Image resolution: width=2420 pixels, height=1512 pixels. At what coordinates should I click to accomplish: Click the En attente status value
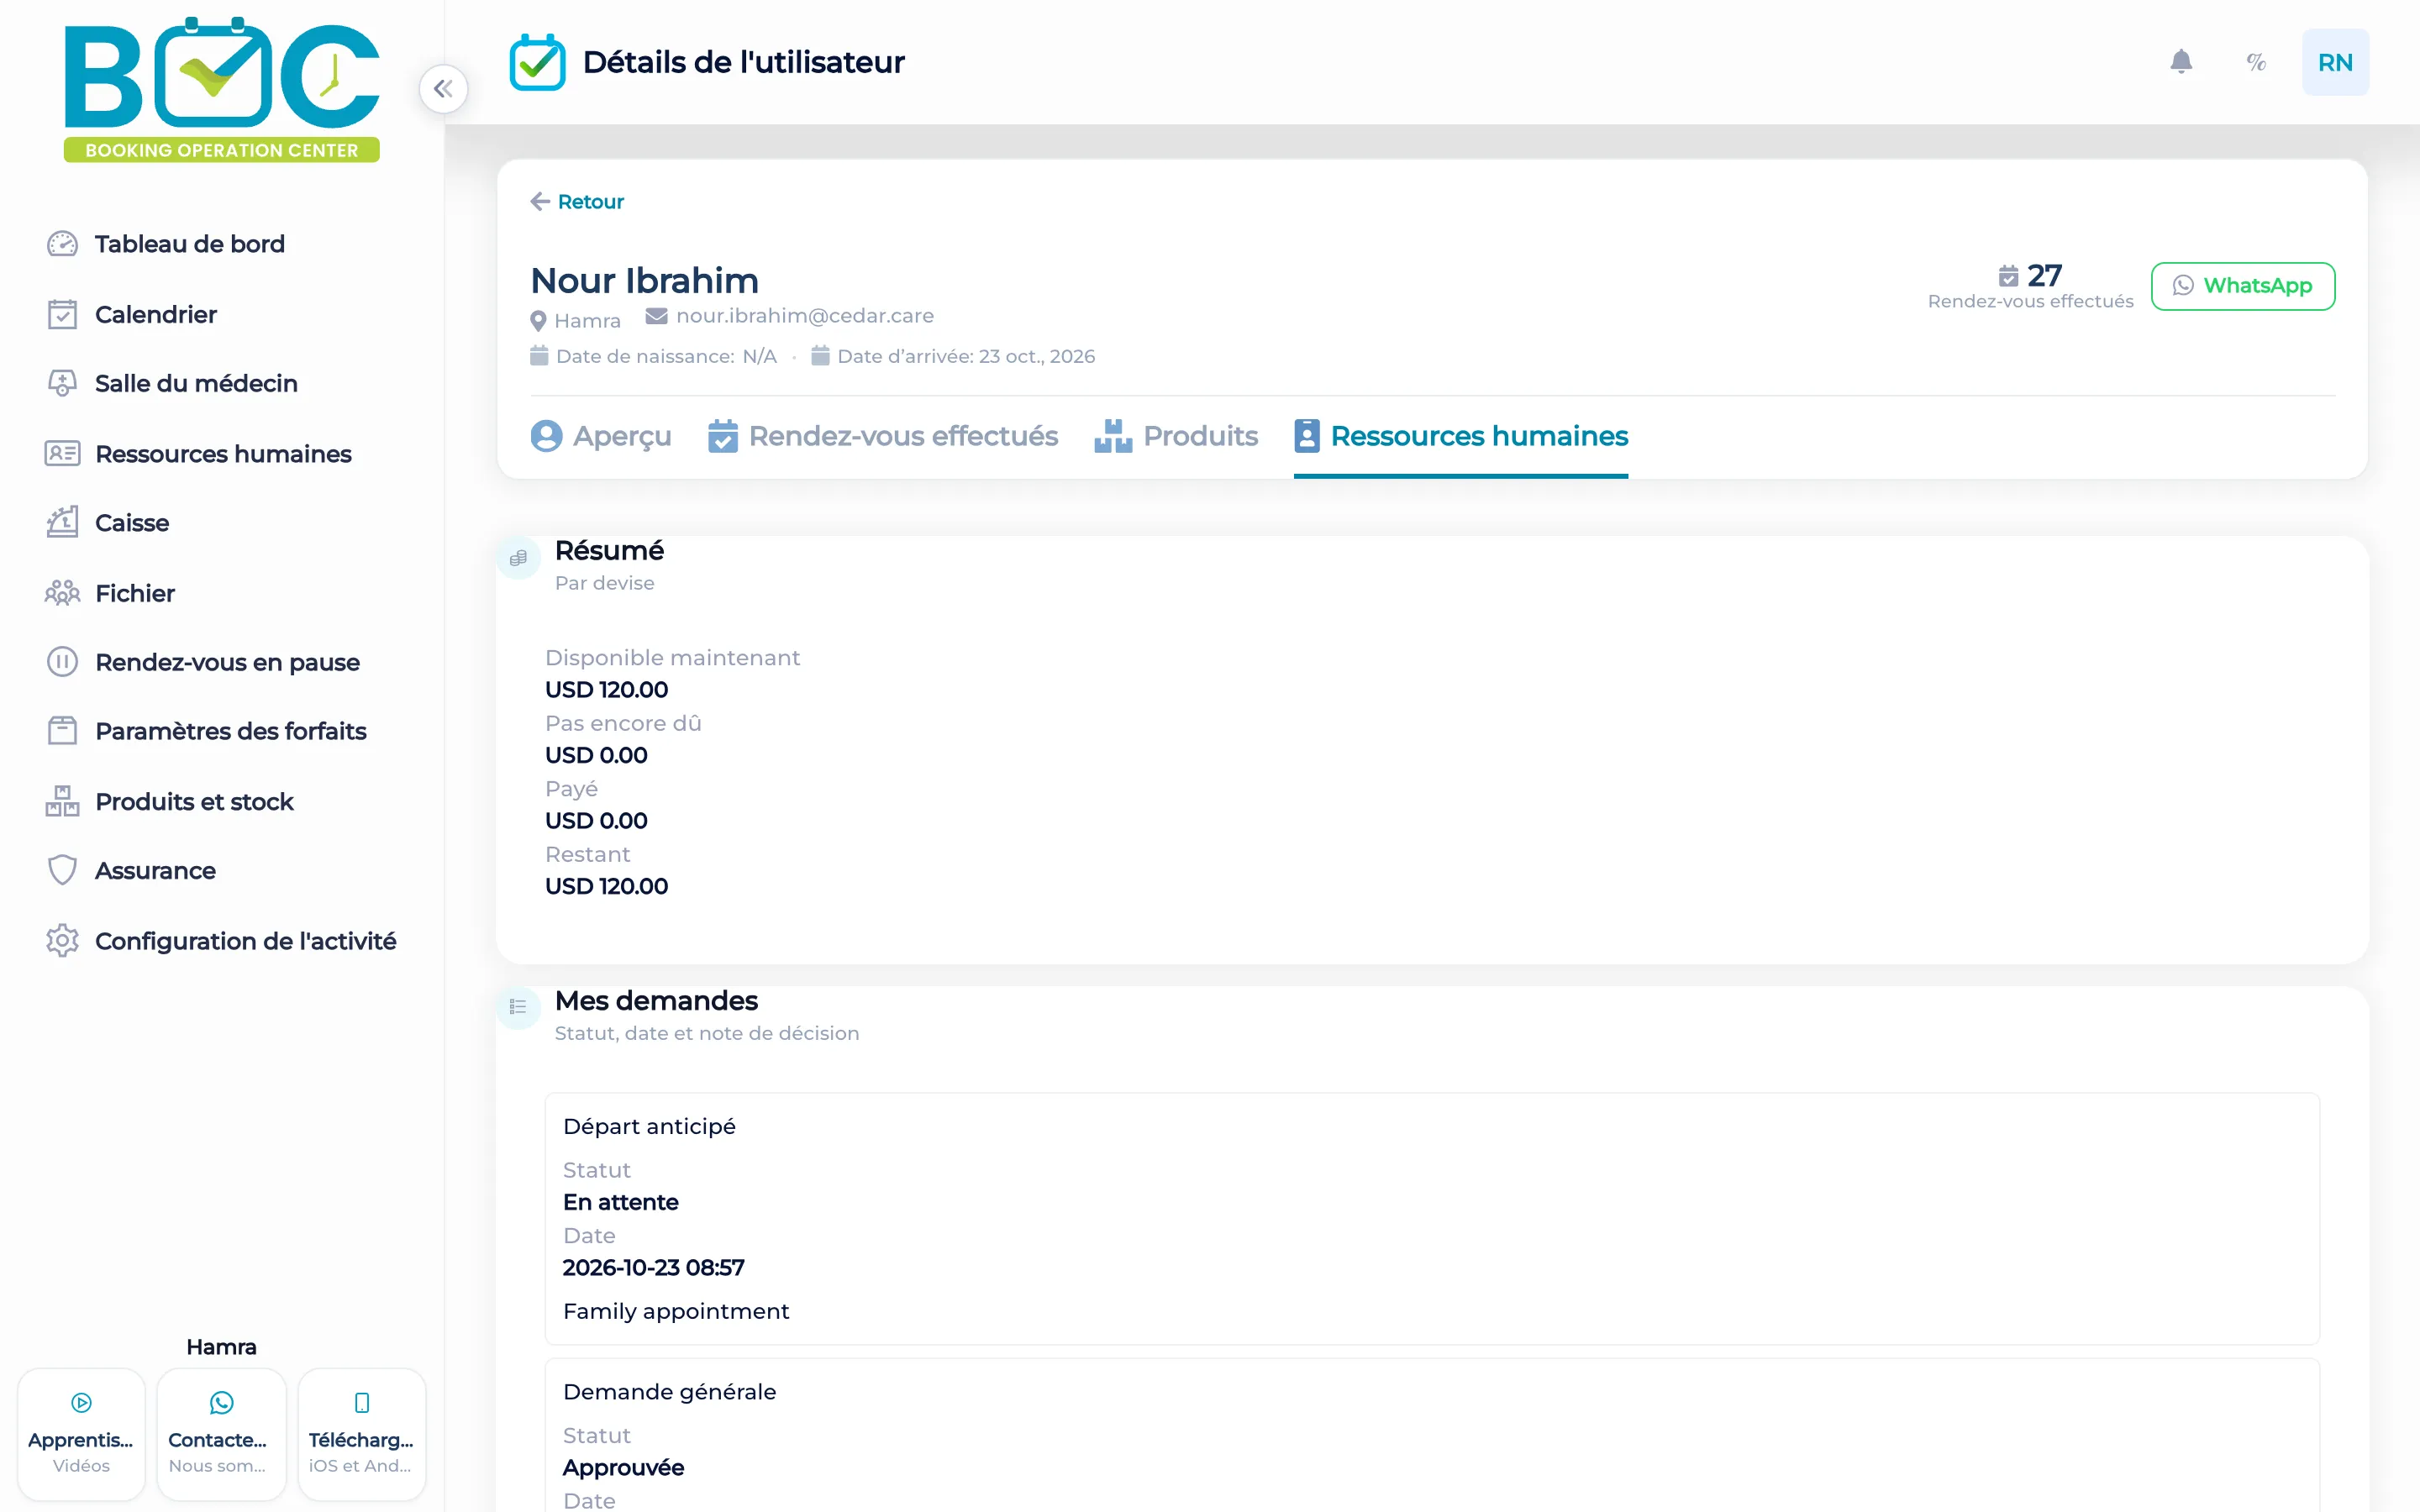[x=621, y=1202]
